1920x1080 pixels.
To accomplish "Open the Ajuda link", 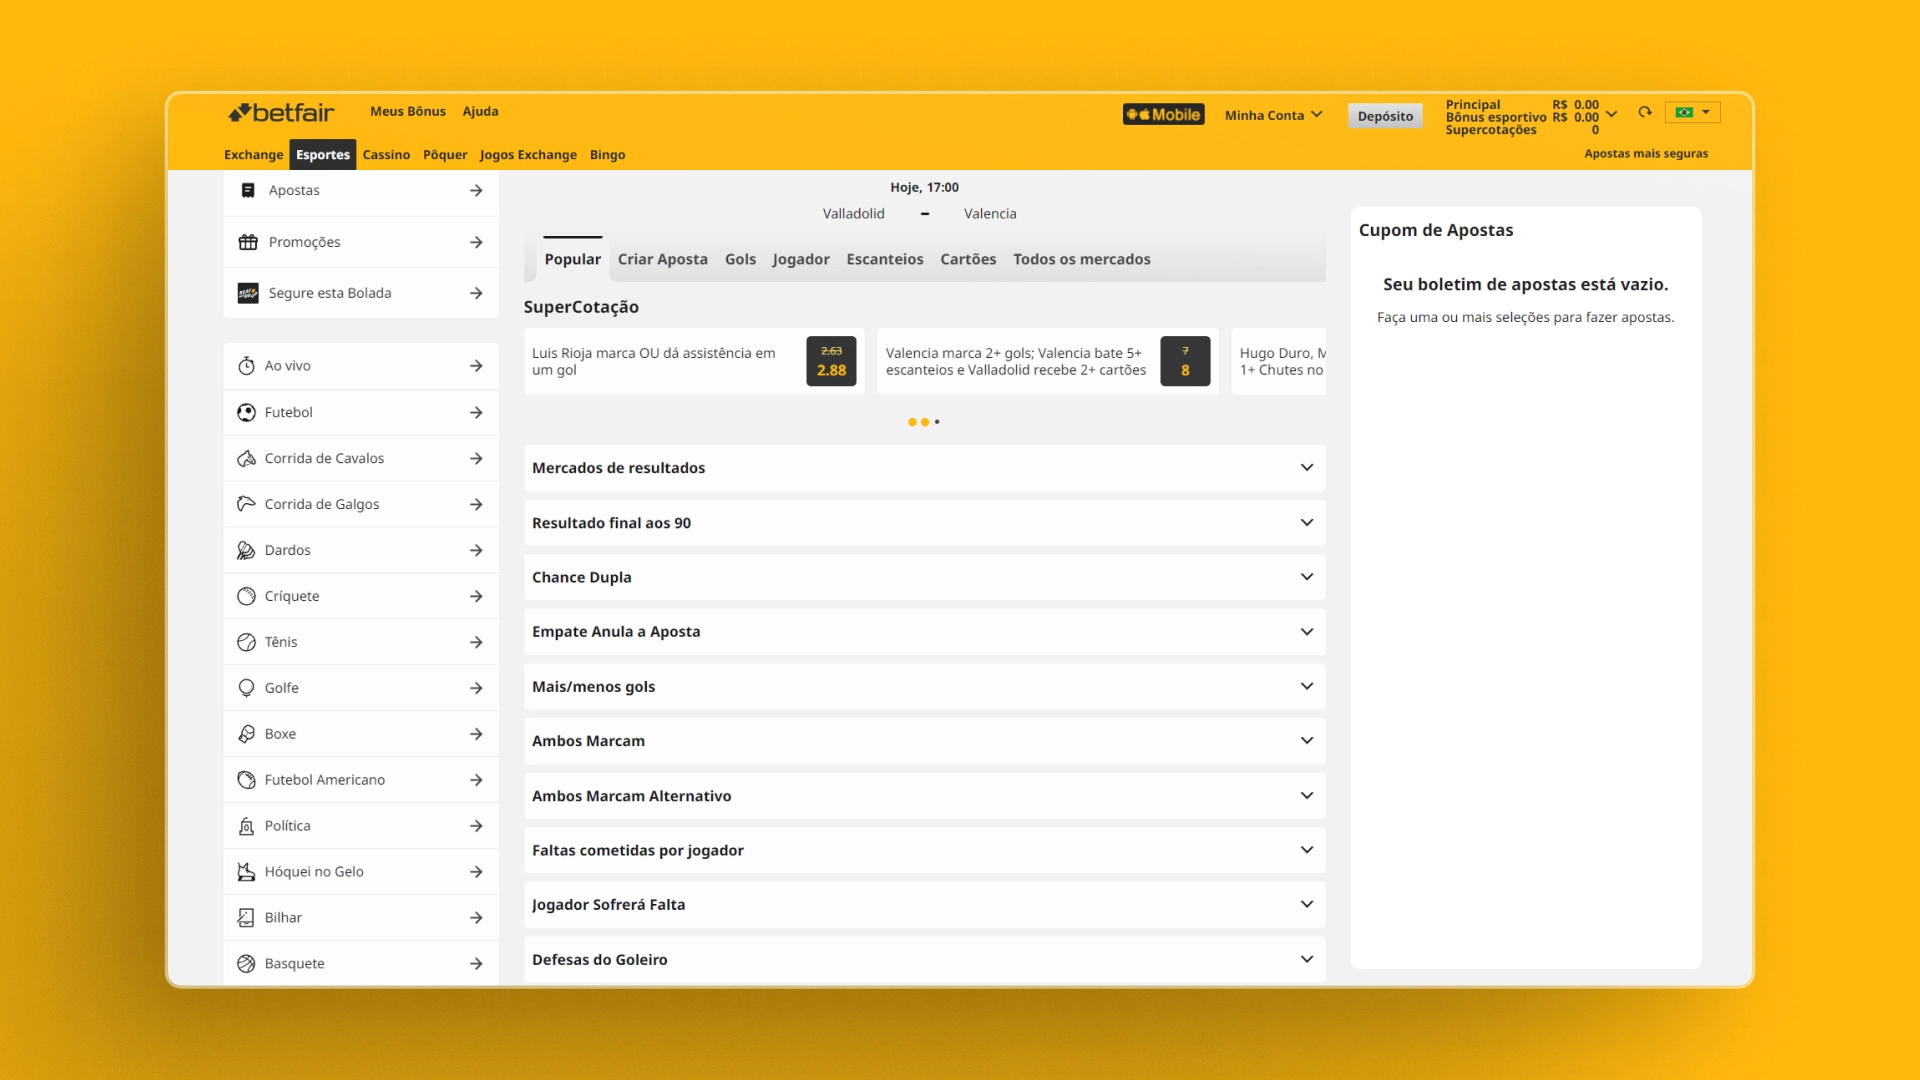I will pyautogui.click(x=480, y=111).
